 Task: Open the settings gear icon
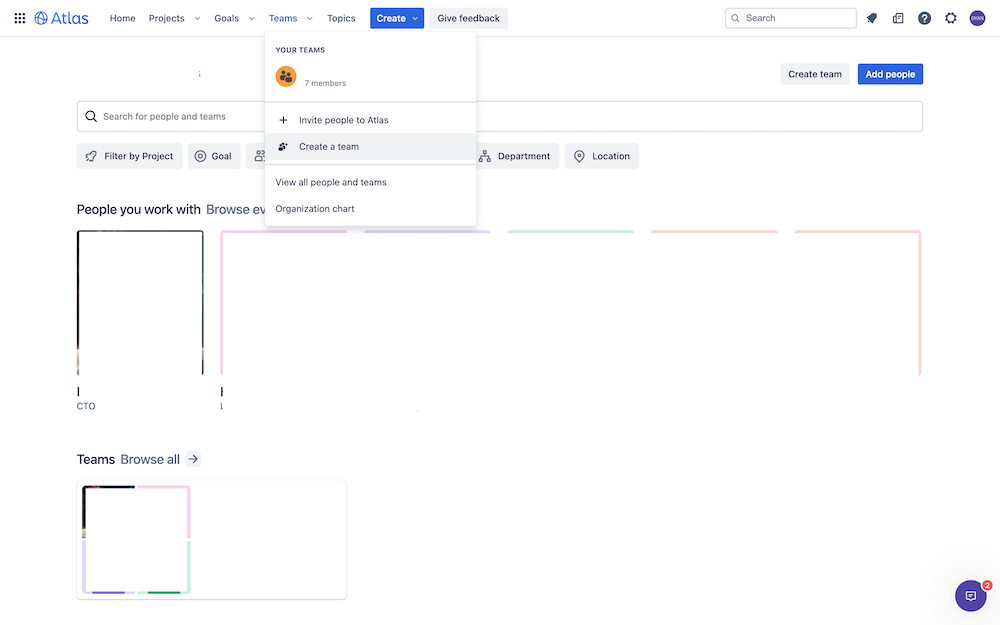951,18
